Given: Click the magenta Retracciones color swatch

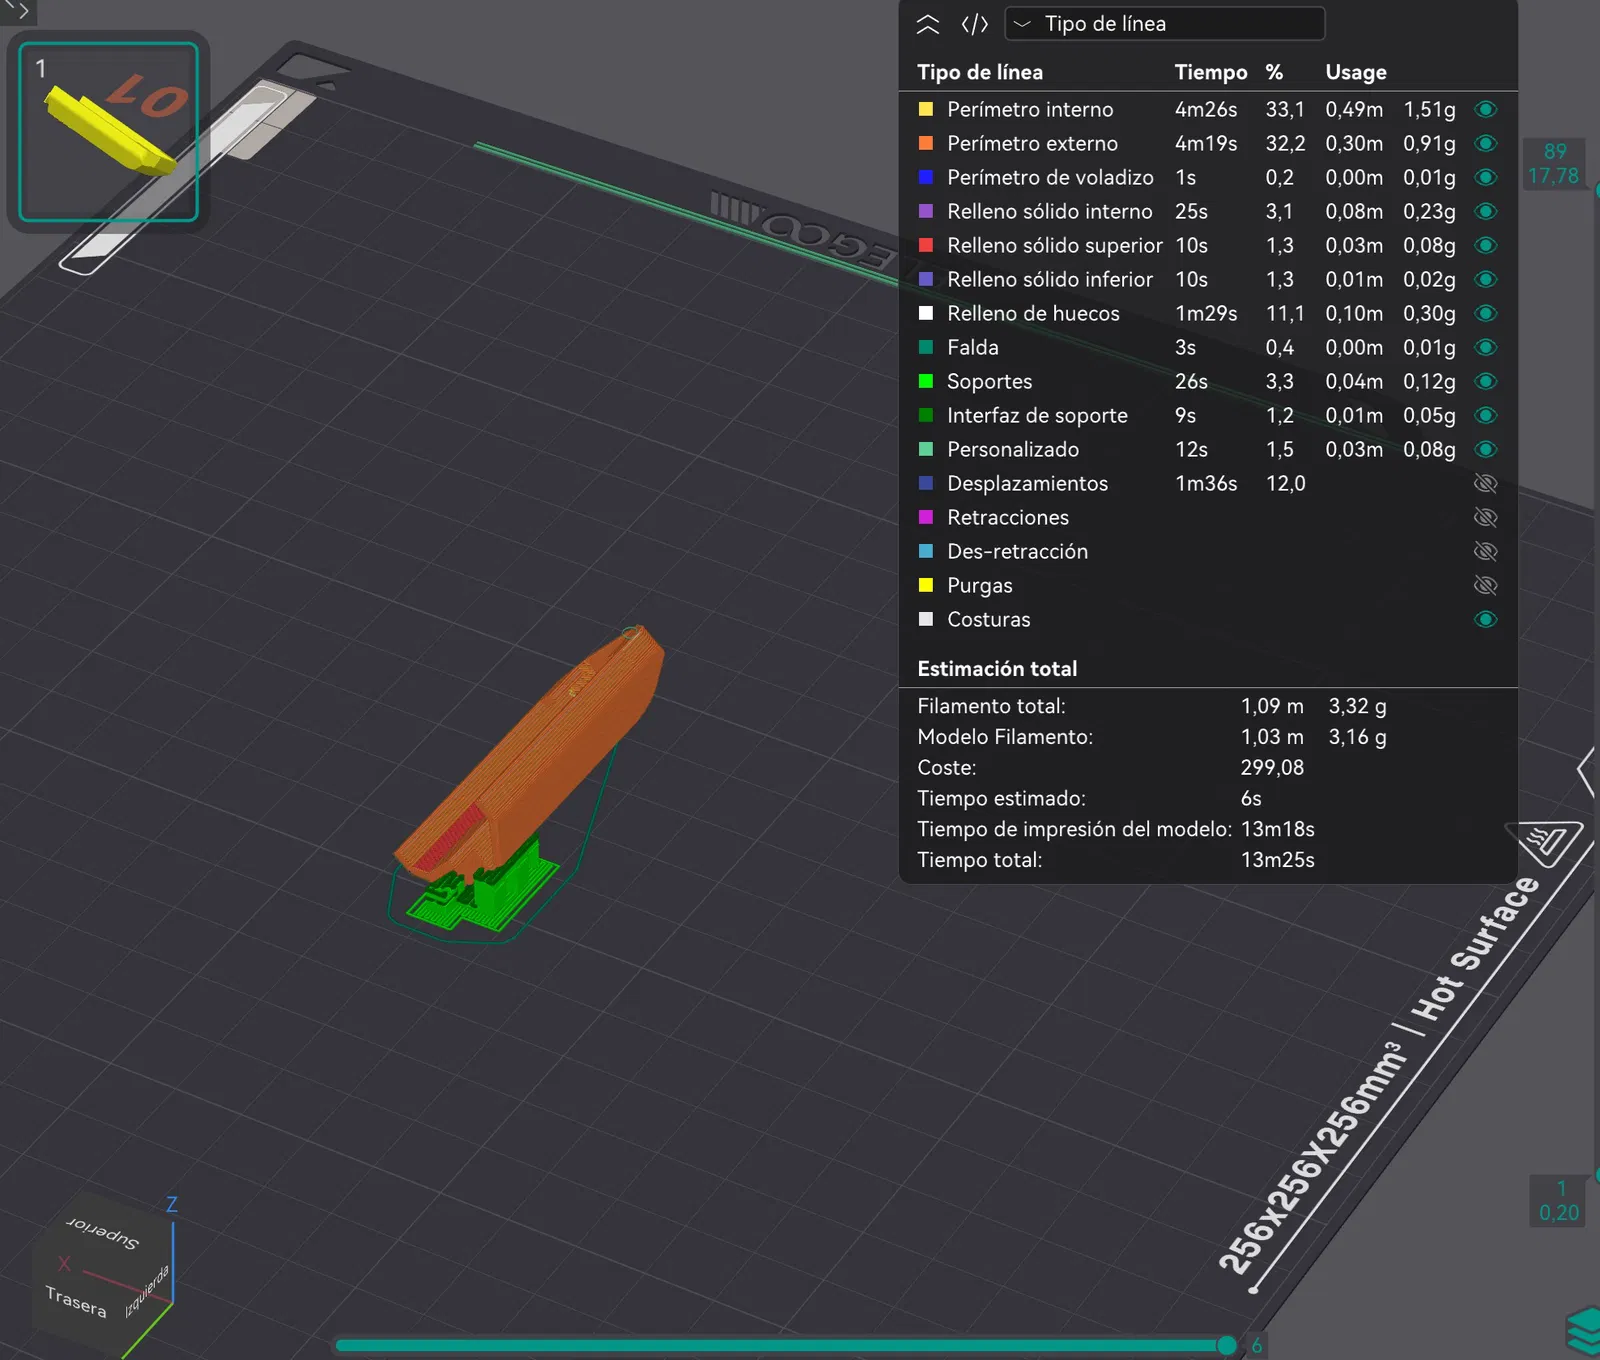Looking at the screenshot, I should click(x=926, y=517).
